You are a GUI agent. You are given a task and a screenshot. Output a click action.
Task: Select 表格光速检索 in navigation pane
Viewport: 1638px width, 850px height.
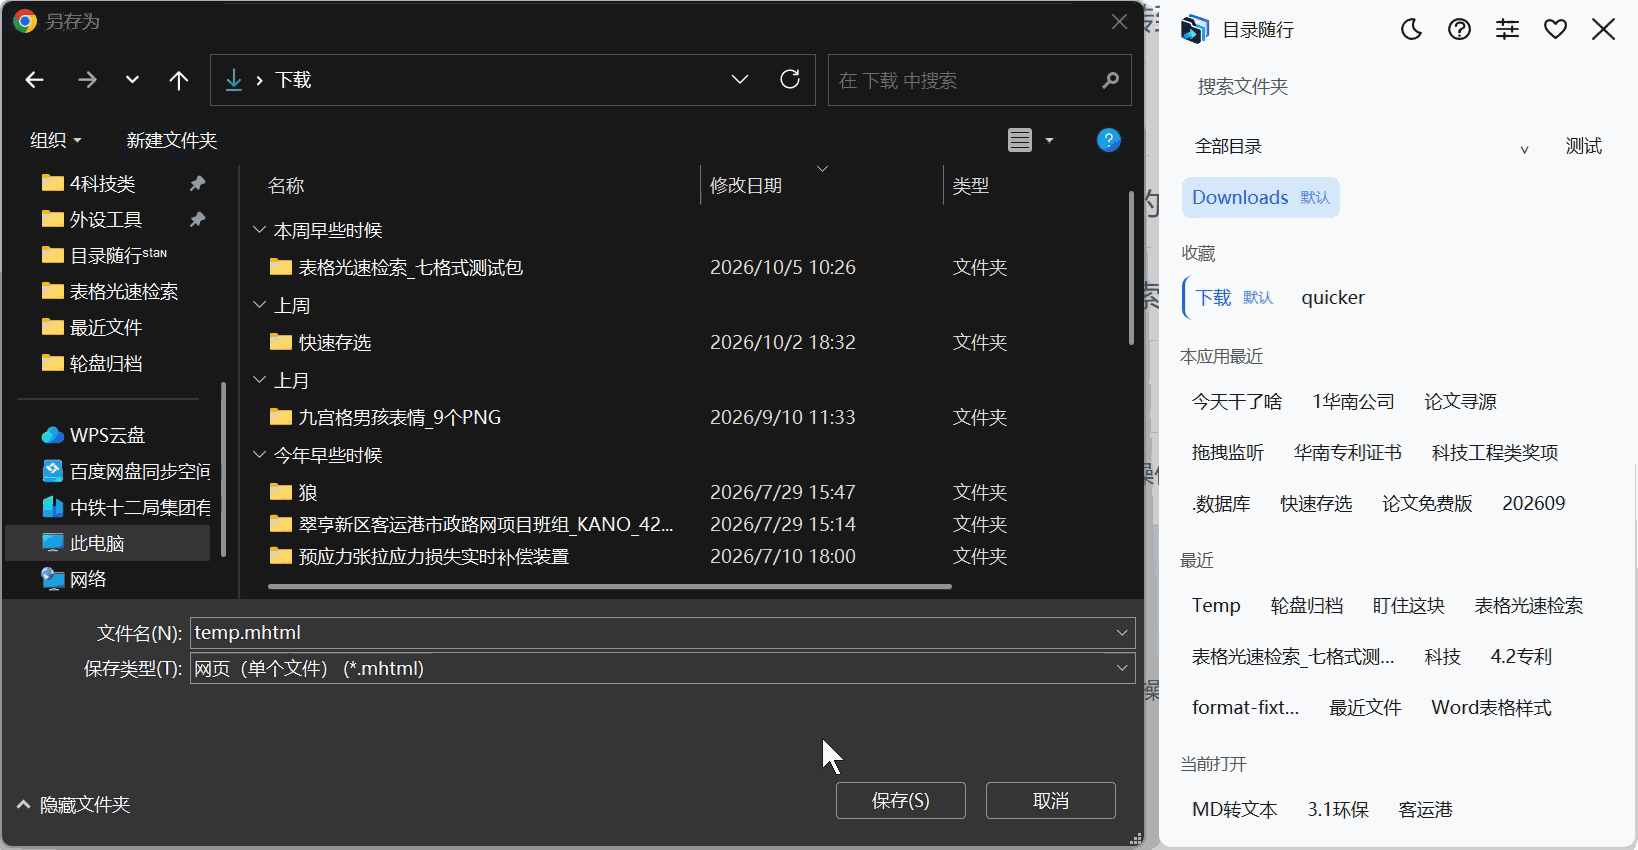[x=123, y=292]
